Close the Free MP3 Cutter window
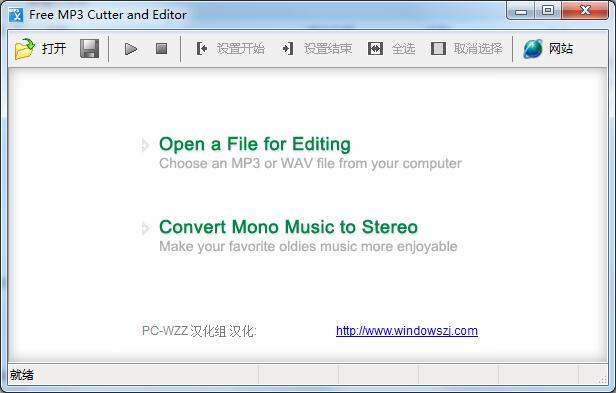 point(585,11)
